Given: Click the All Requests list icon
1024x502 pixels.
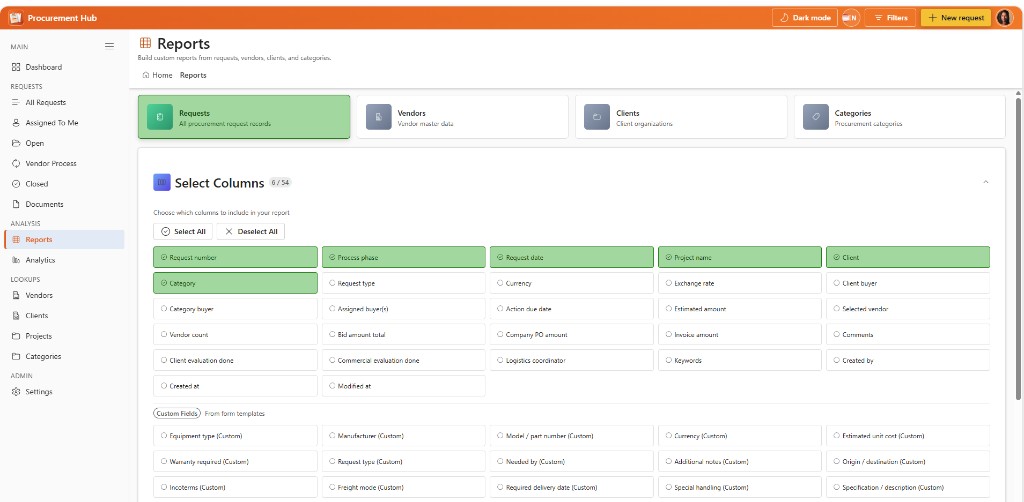Looking at the screenshot, I should 16,102.
